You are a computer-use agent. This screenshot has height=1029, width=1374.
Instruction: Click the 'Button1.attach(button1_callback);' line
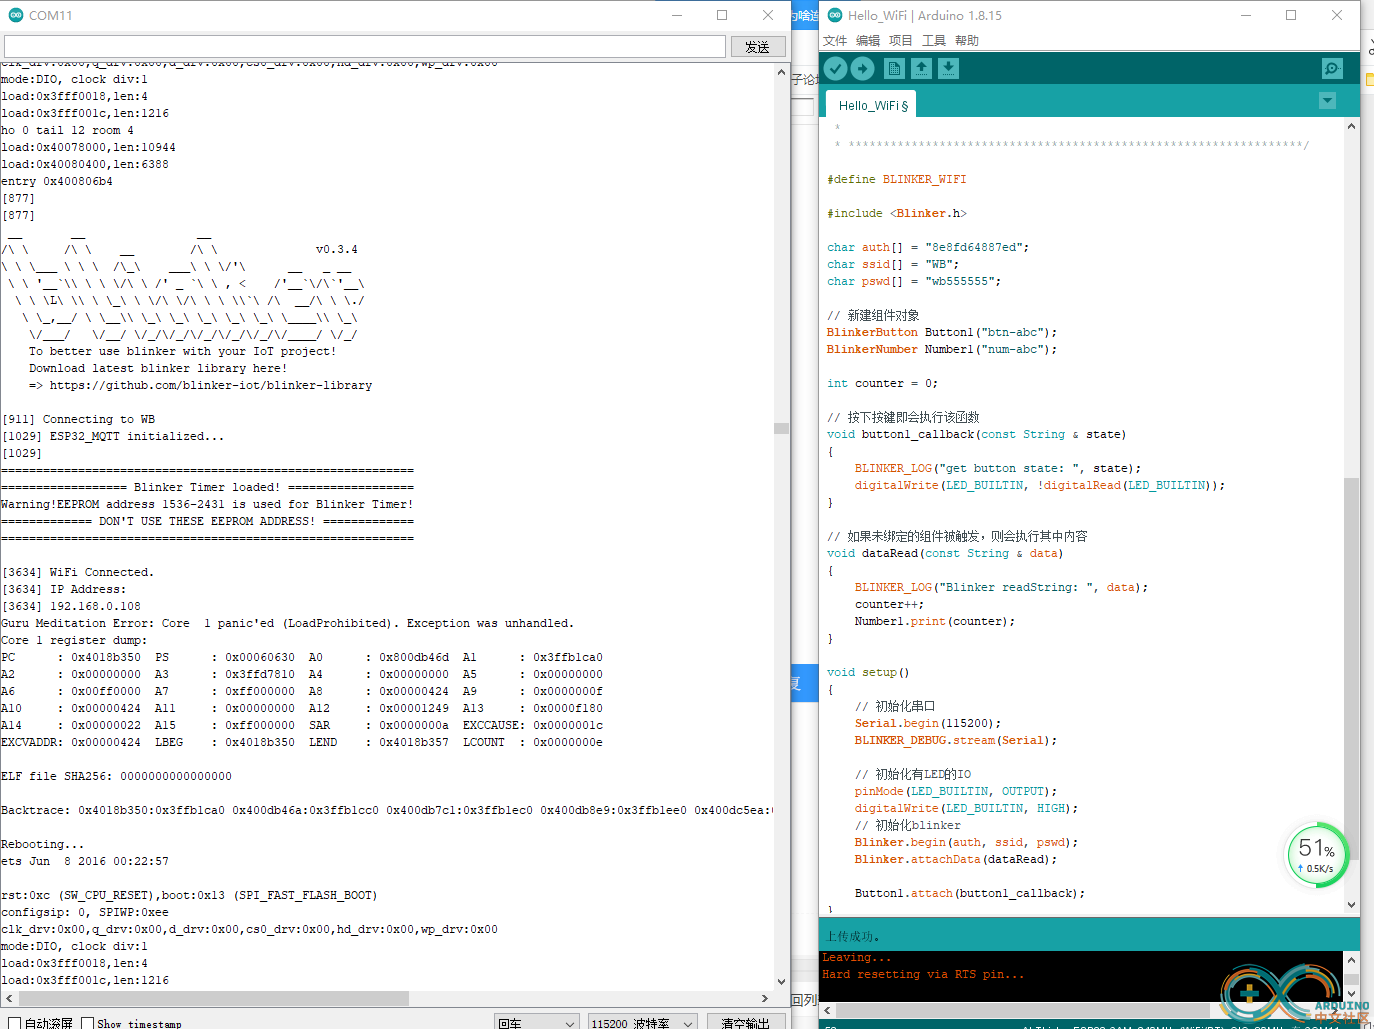pos(970,893)
